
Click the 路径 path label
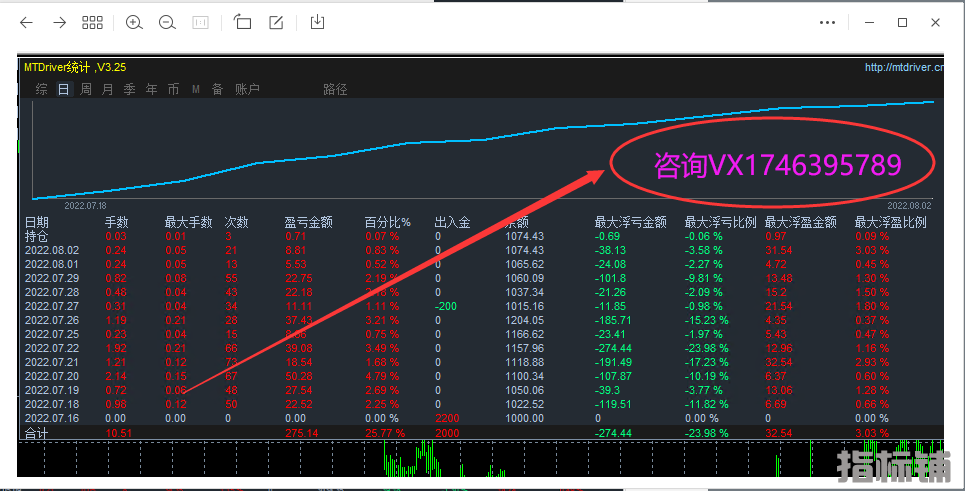click(x=335, y=89)
